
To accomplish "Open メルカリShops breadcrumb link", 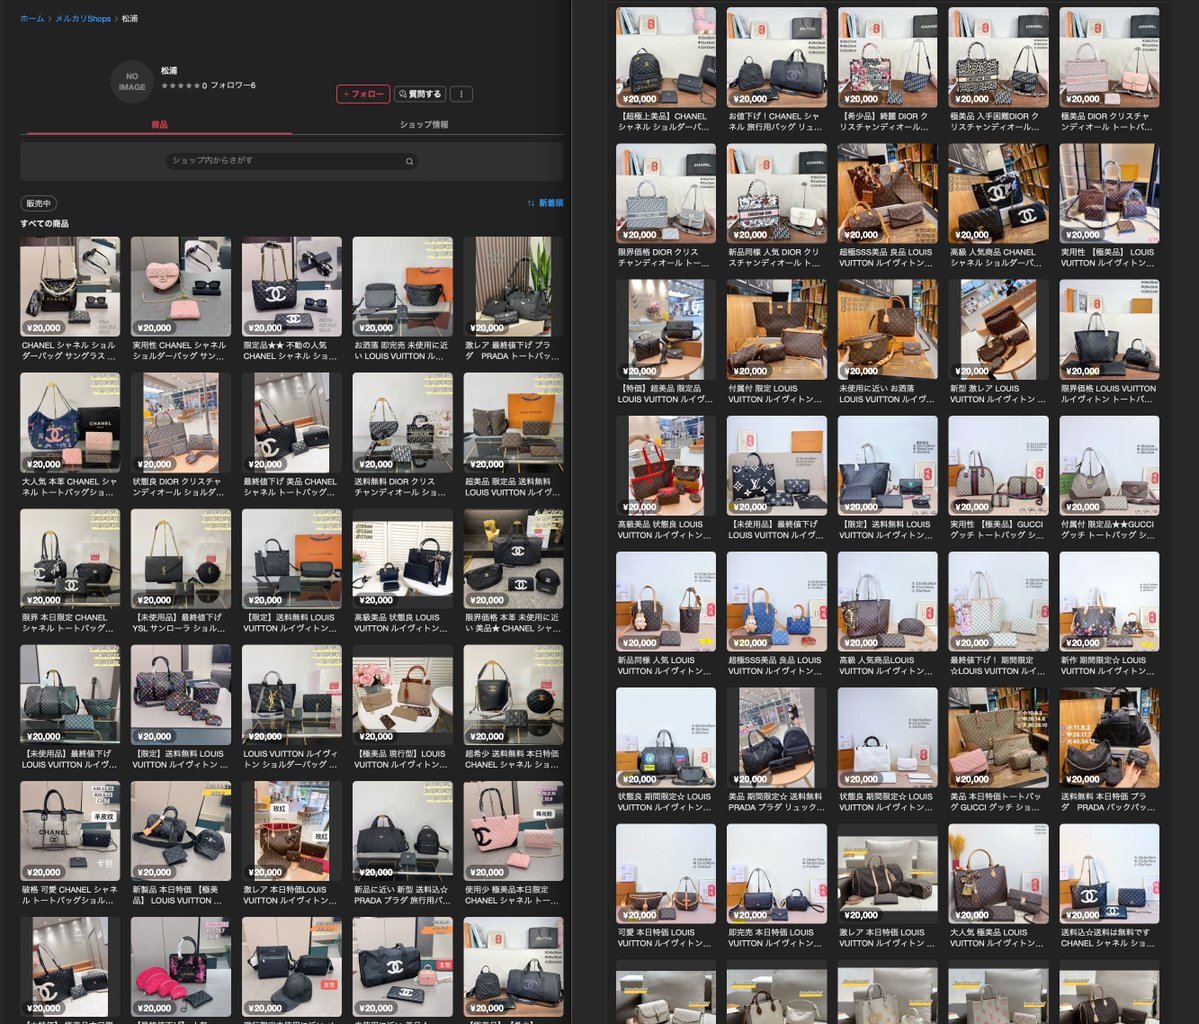I will point(83,19).
